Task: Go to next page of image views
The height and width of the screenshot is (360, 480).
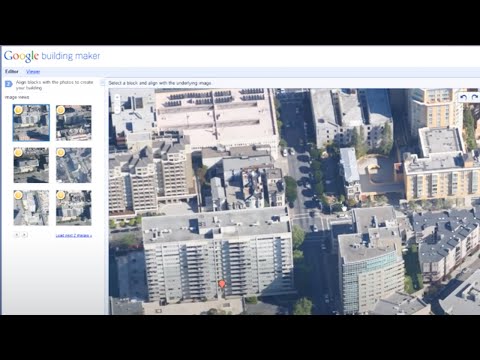Action: point(24,235)
